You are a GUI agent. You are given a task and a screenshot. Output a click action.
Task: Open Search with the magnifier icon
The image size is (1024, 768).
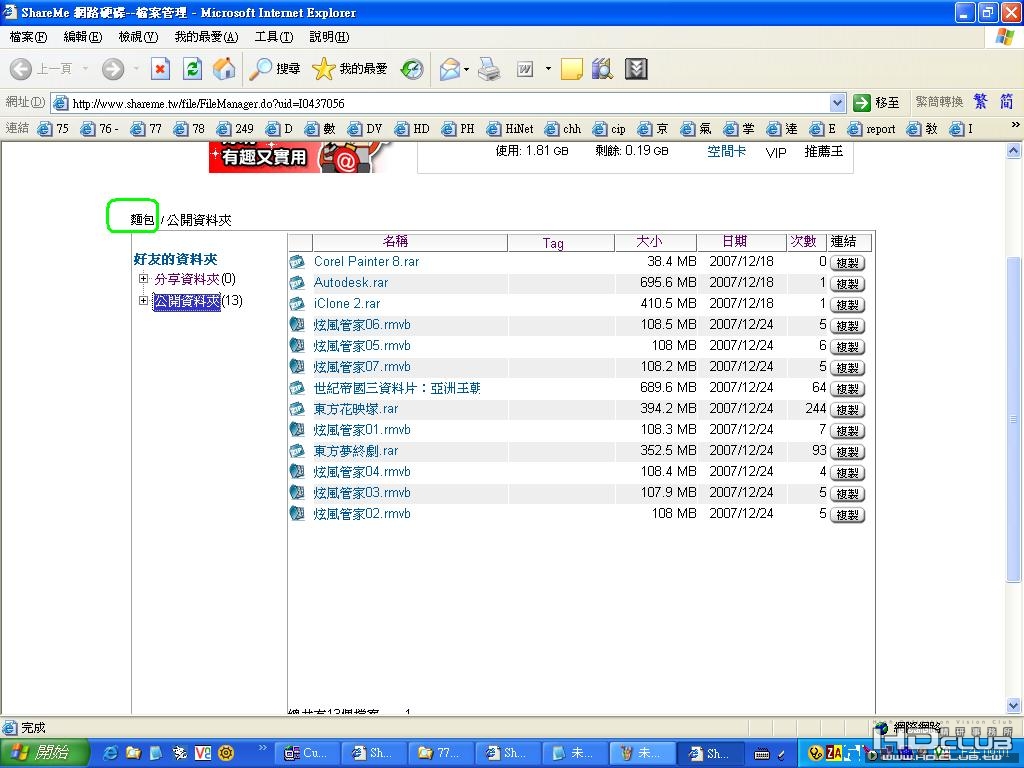261,69
